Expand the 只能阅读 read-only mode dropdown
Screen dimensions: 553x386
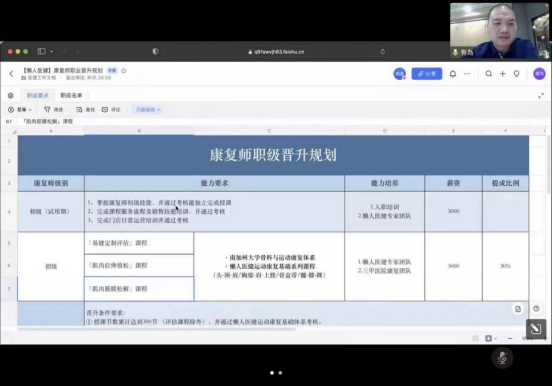147,110
